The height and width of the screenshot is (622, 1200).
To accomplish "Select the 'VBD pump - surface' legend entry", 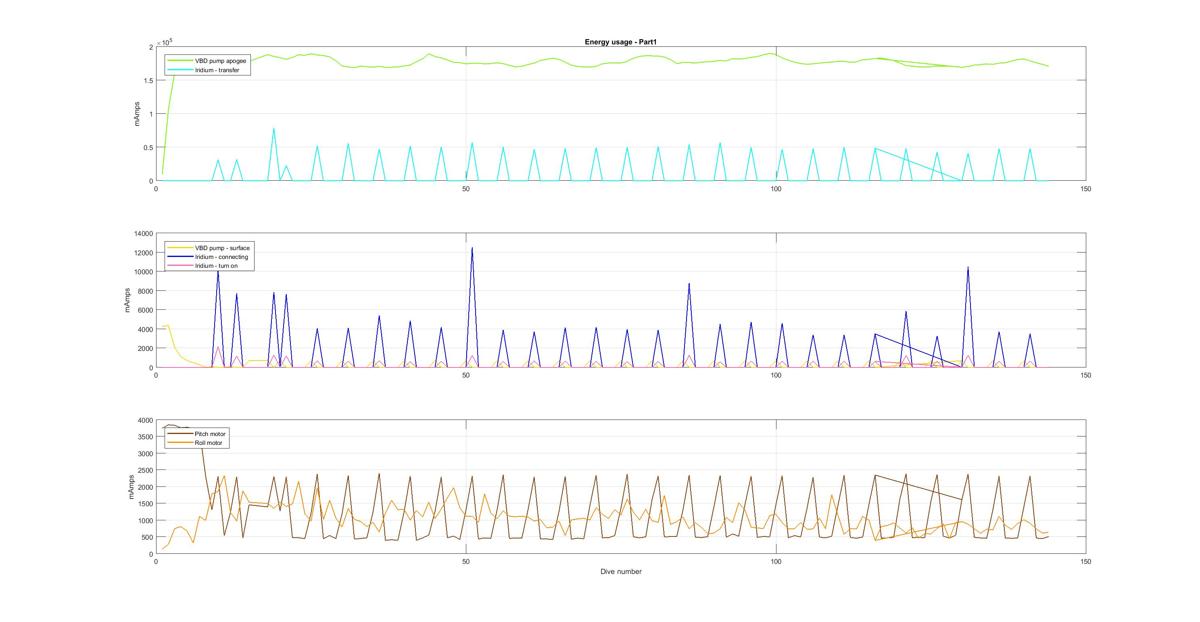I will (x=220, y=248).
